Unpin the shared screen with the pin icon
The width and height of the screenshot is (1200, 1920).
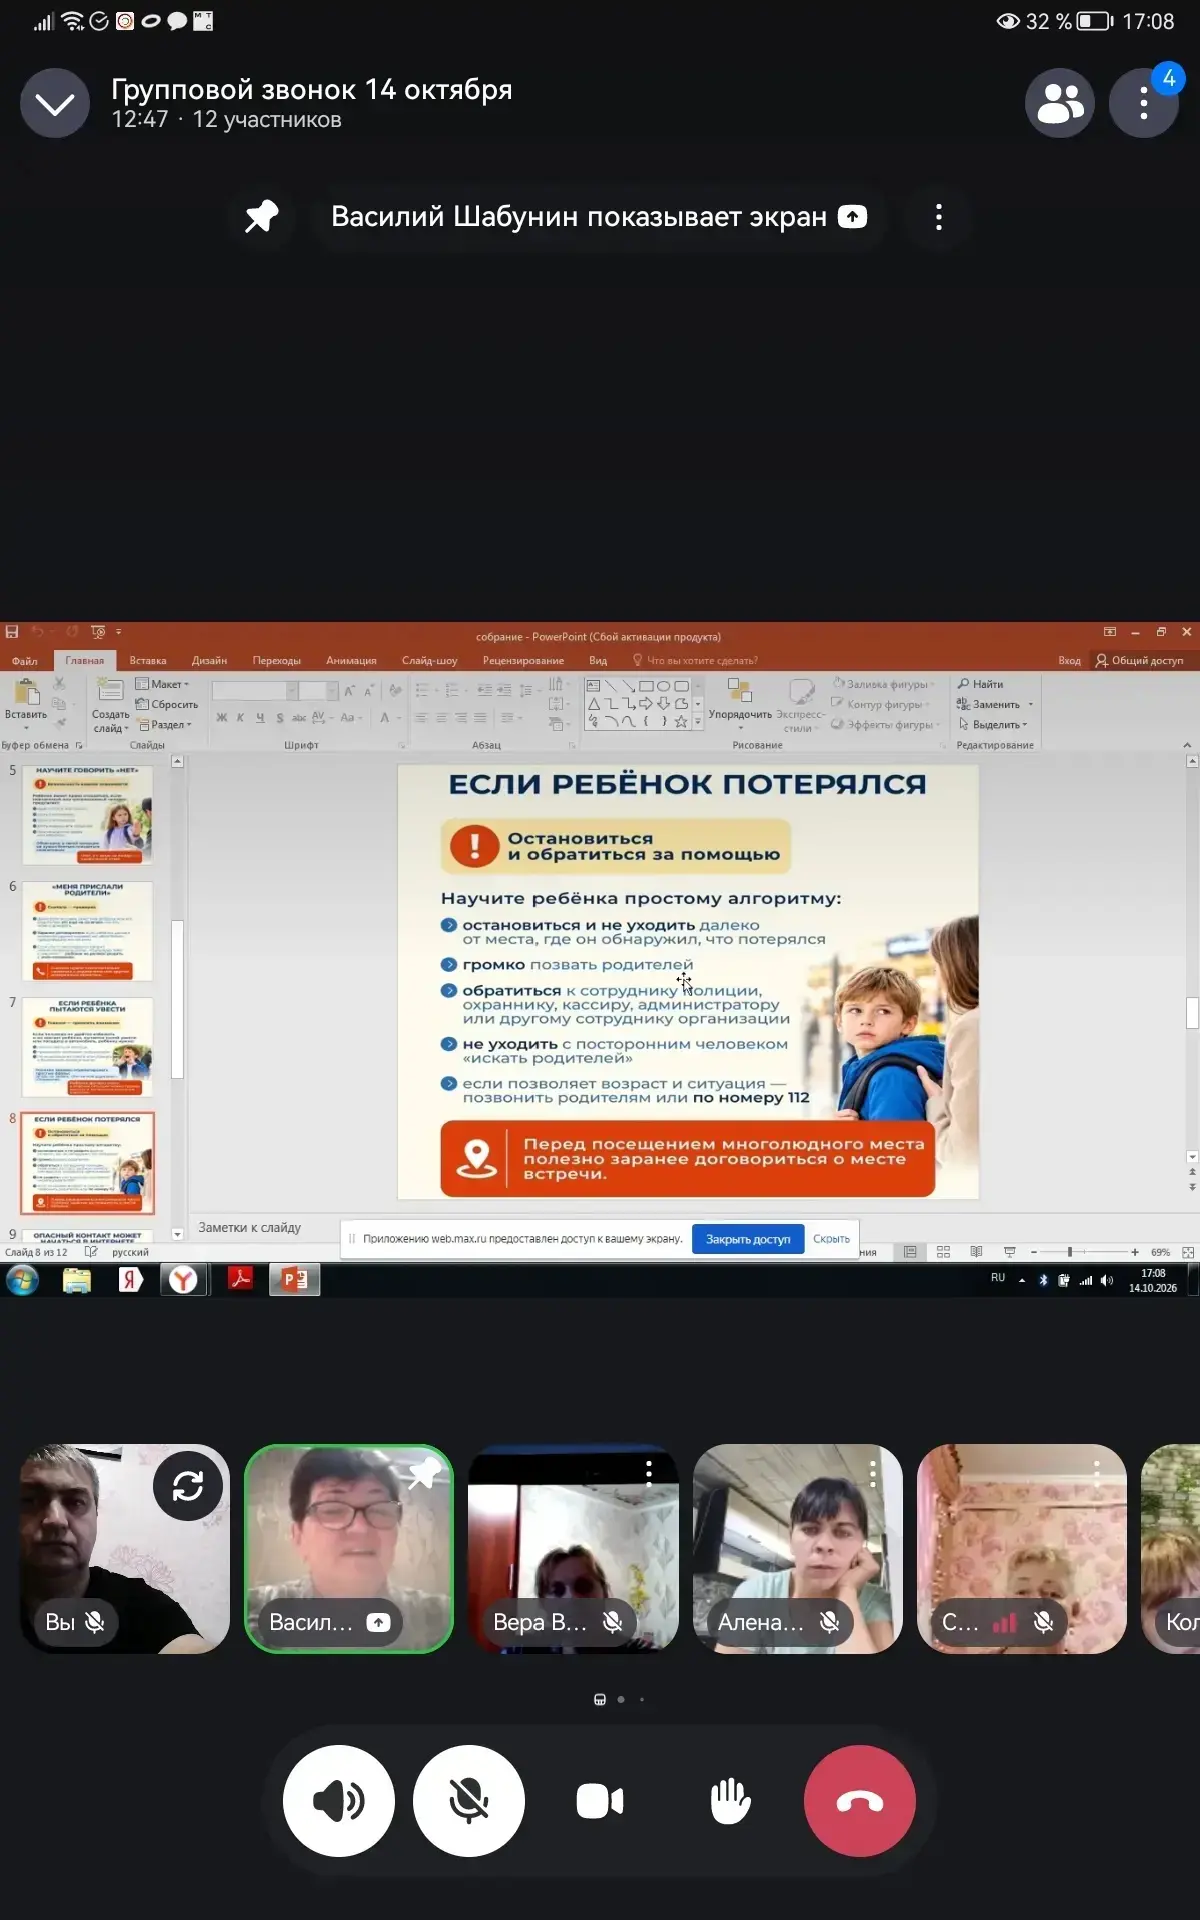pyautogui.click(x=262, y=216)
